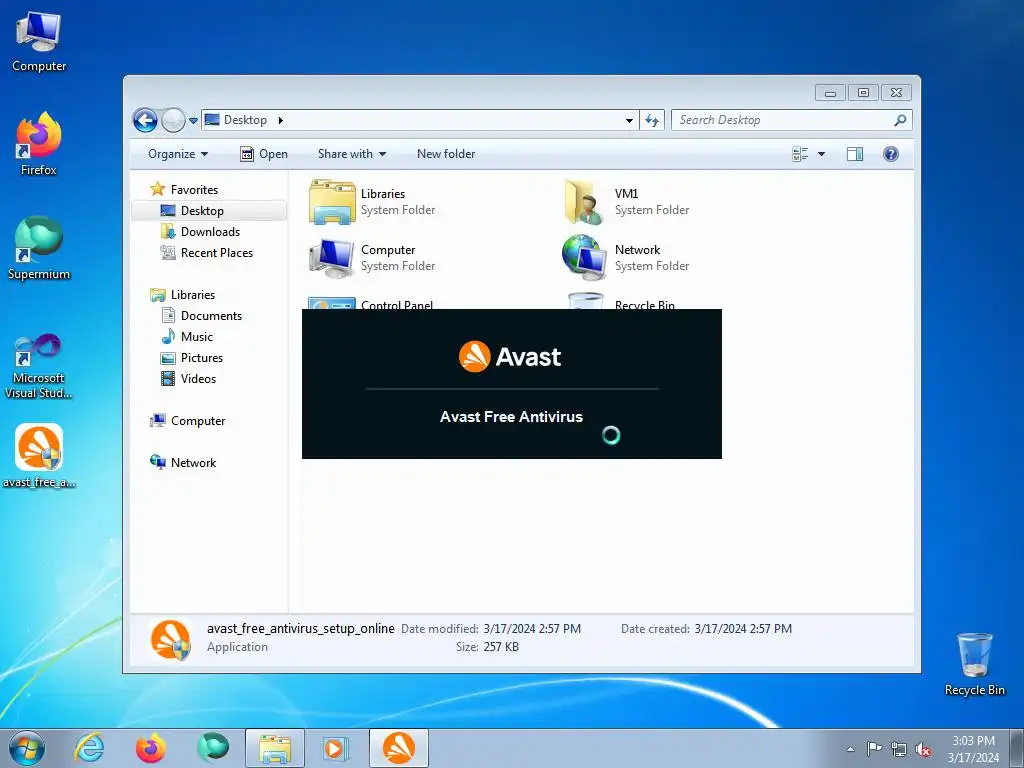The height and width of the screenshot is (768, 1024).
Task: Click the Windows Start orb
Action: [x=27, y=748]
